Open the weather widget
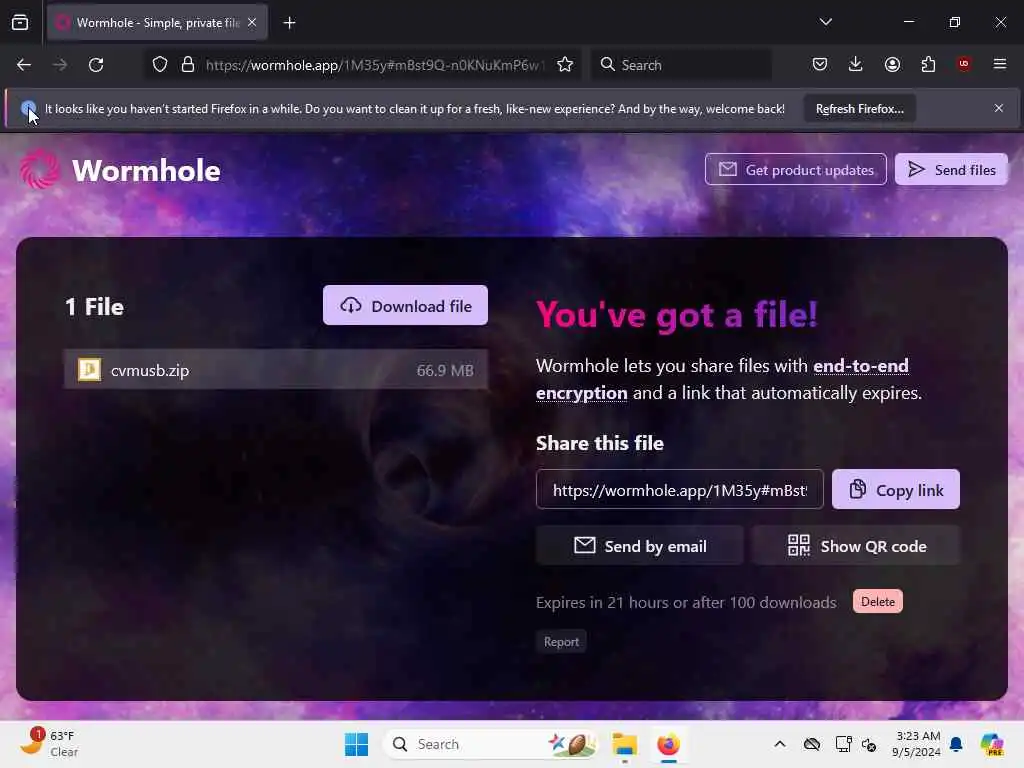The image size is (1024, 768). [x=49, y=744]
